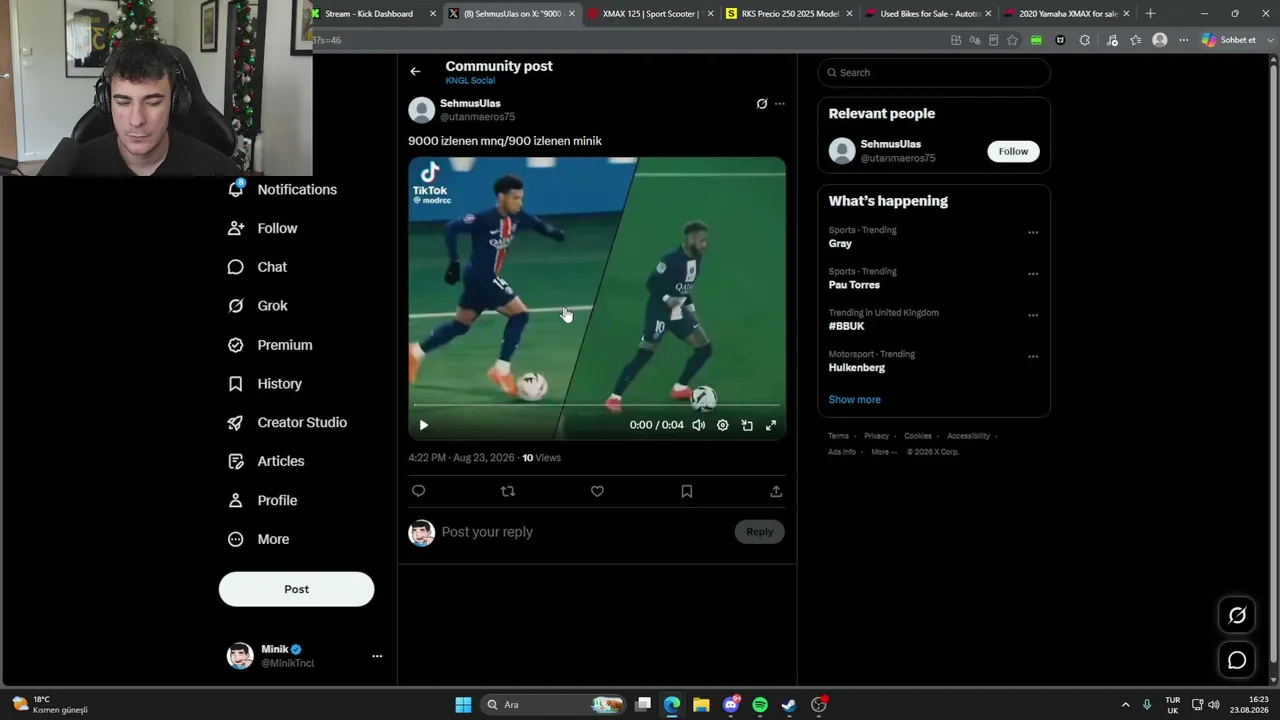1280x720 pixels.
Task: Go to Profile from the sidebar
Action: [263, 500]
